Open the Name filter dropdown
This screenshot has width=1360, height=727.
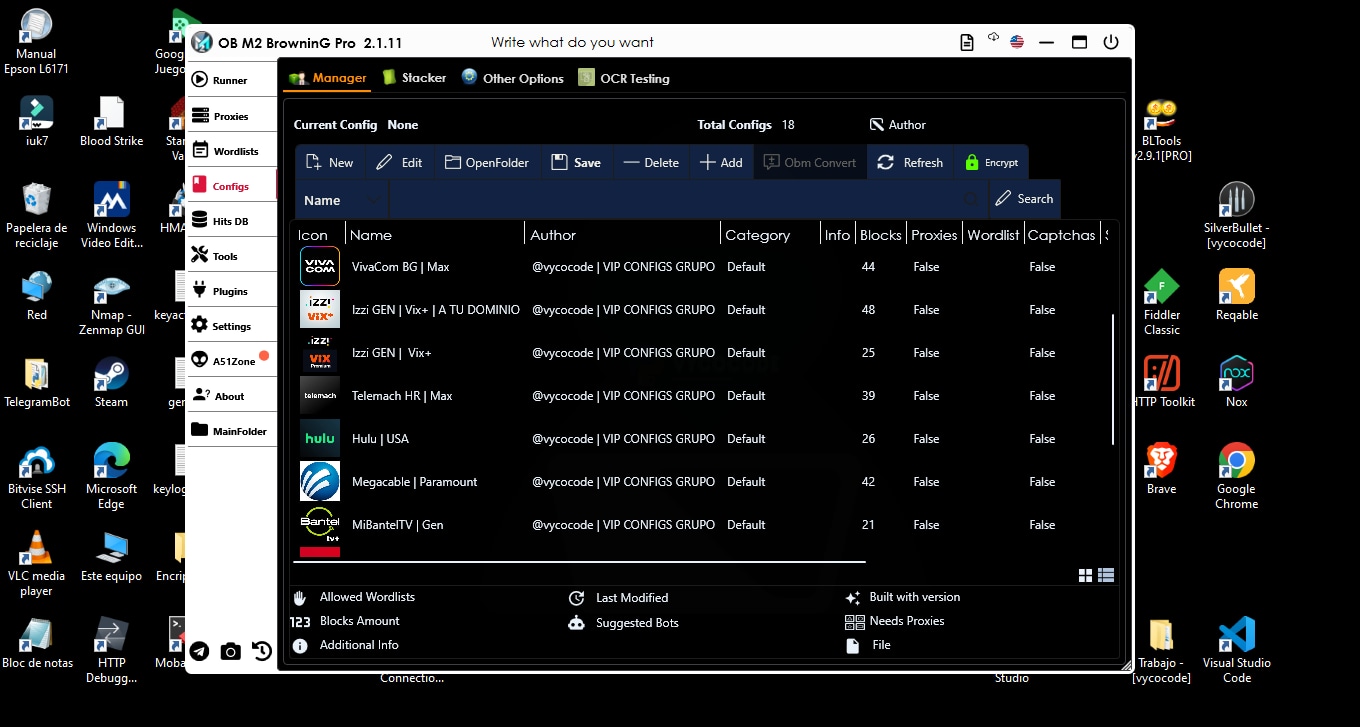[x=340, y=200]
